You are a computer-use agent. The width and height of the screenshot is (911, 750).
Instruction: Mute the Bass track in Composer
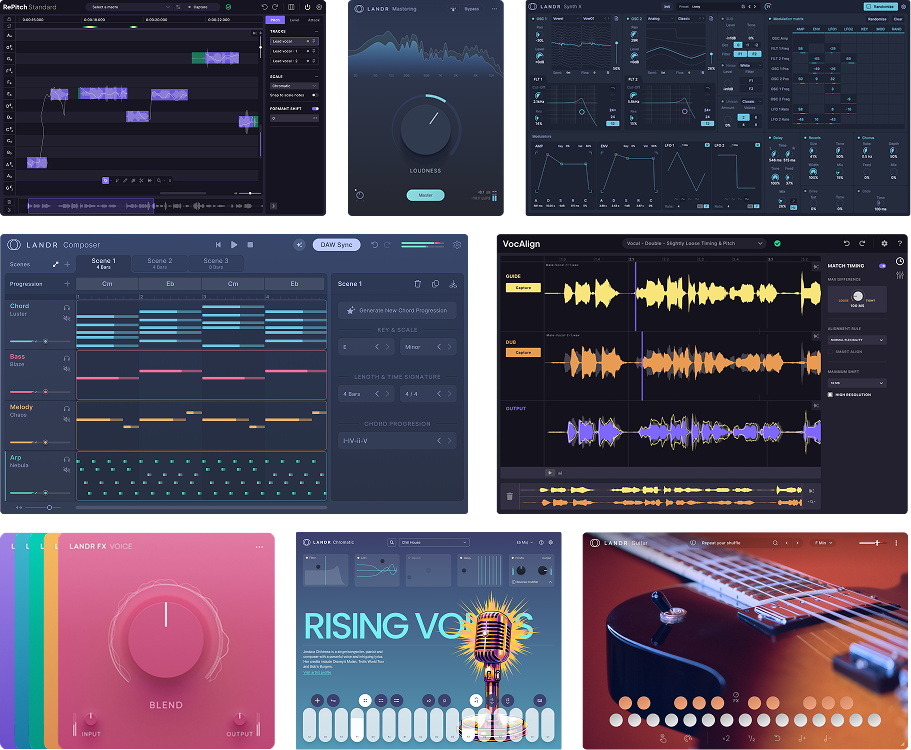(67, 369)
